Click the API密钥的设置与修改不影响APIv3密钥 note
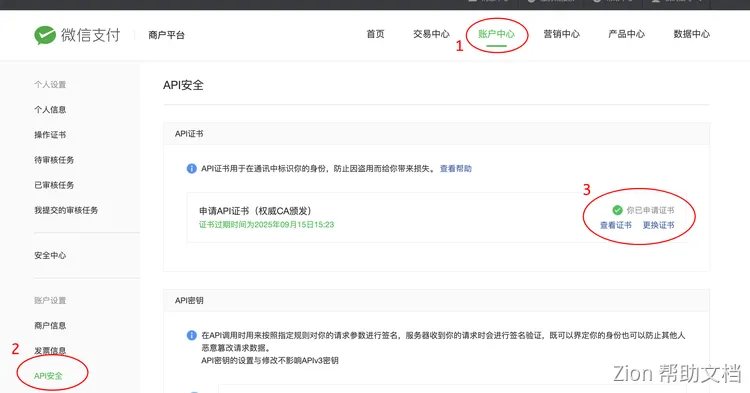750x393 pixels. pos(270,360)
